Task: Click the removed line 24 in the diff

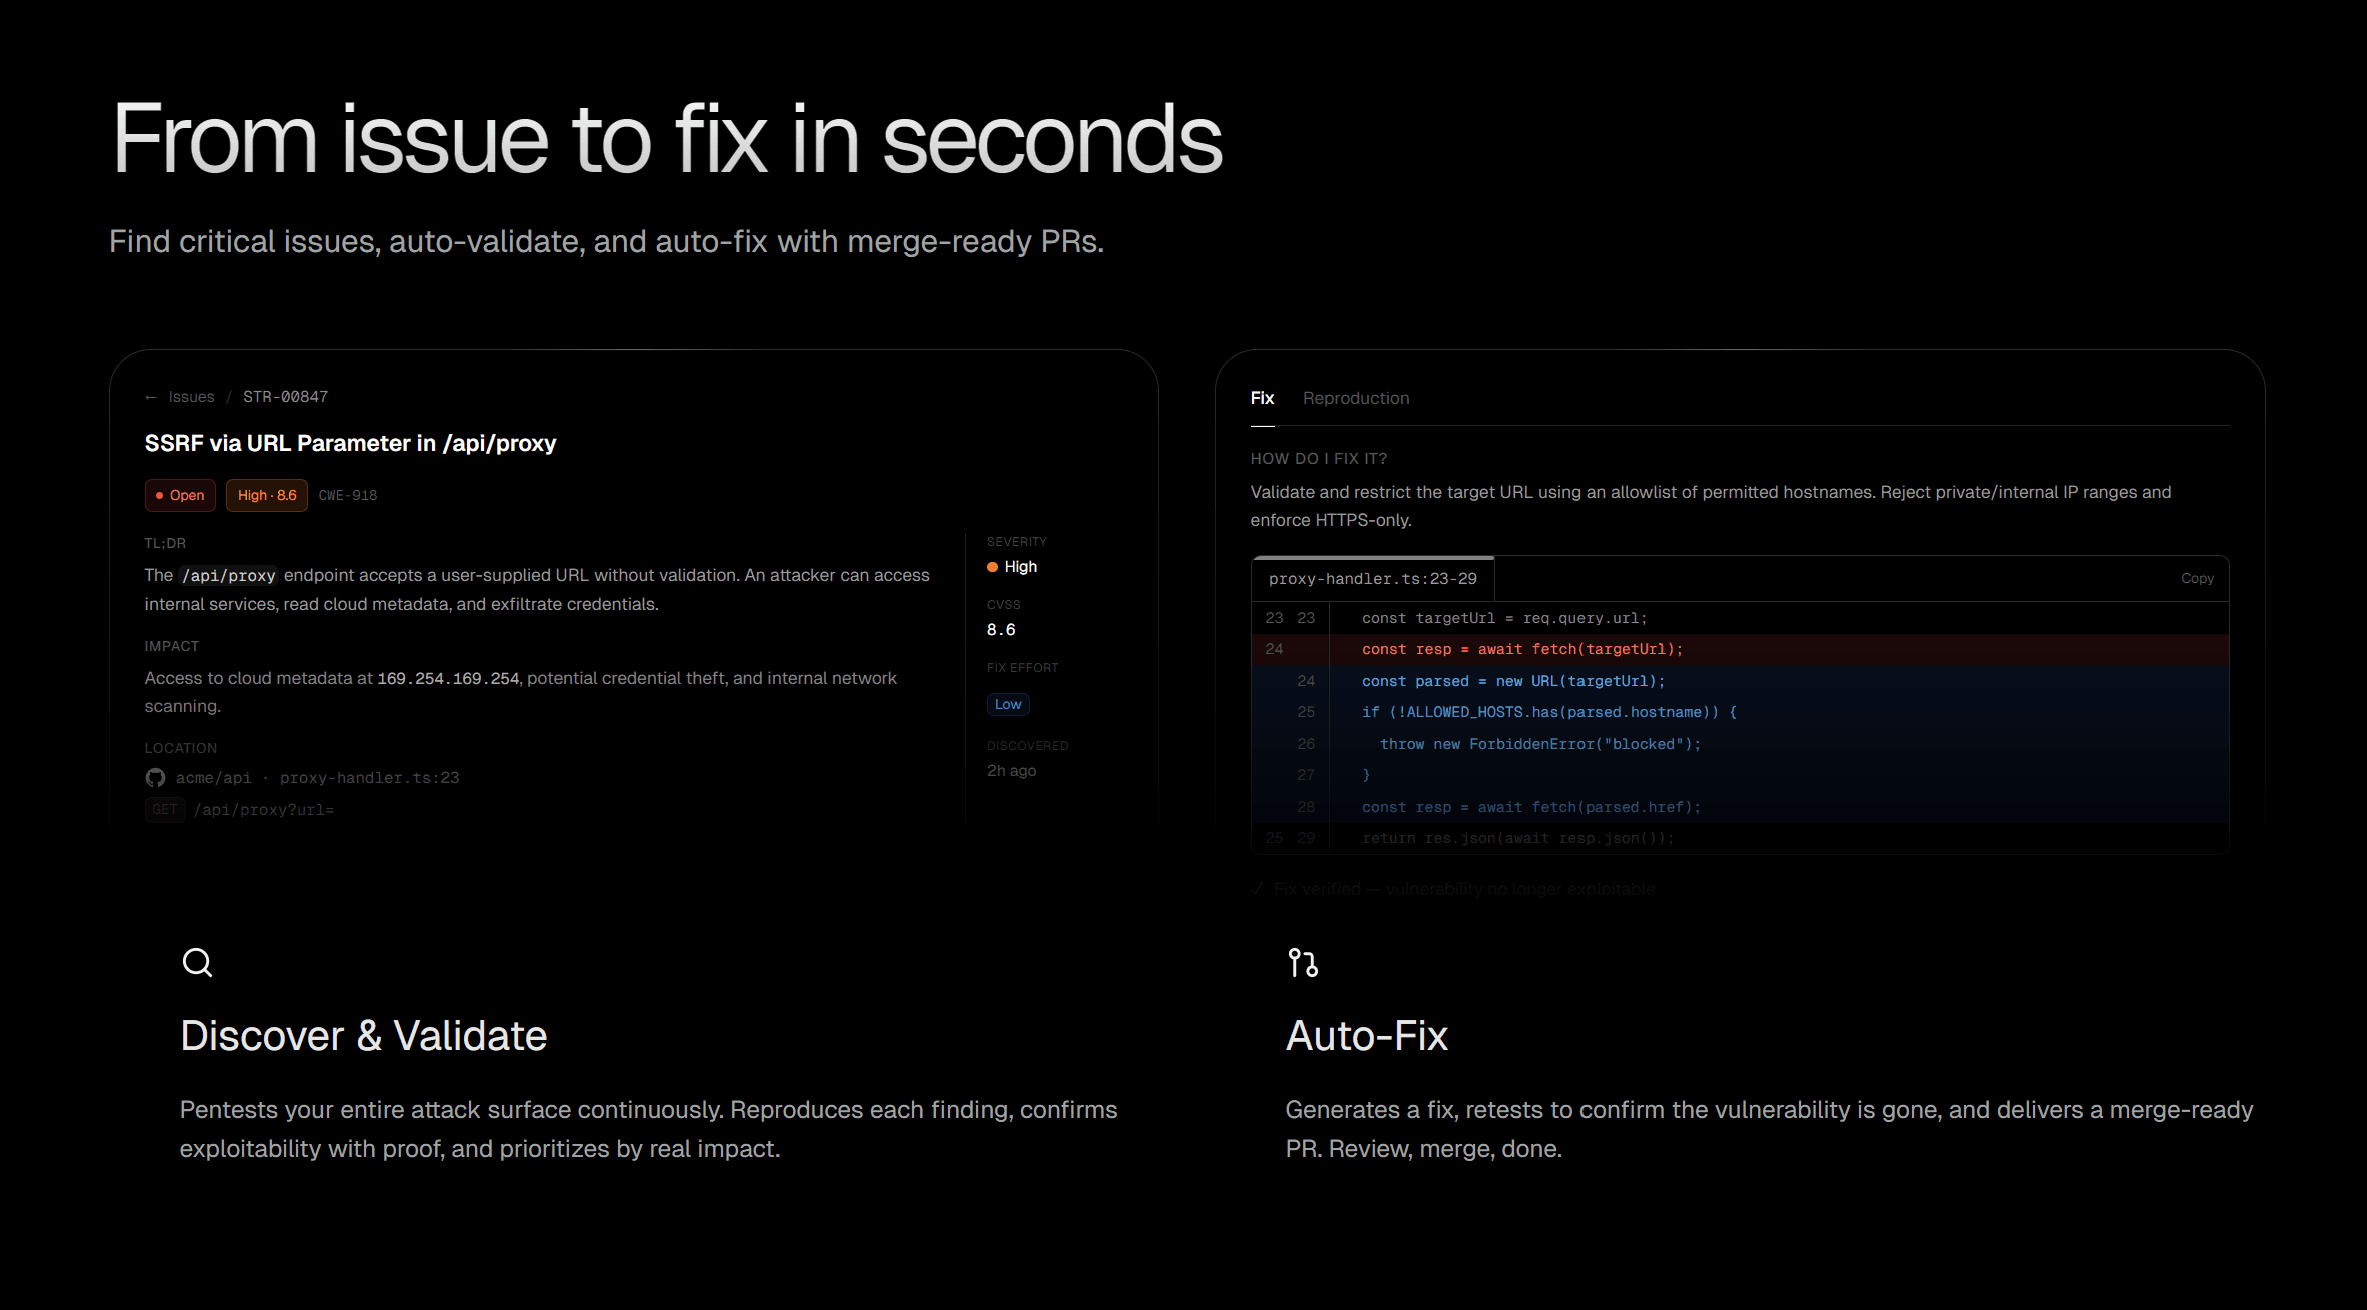Action: click(1521, 650)
